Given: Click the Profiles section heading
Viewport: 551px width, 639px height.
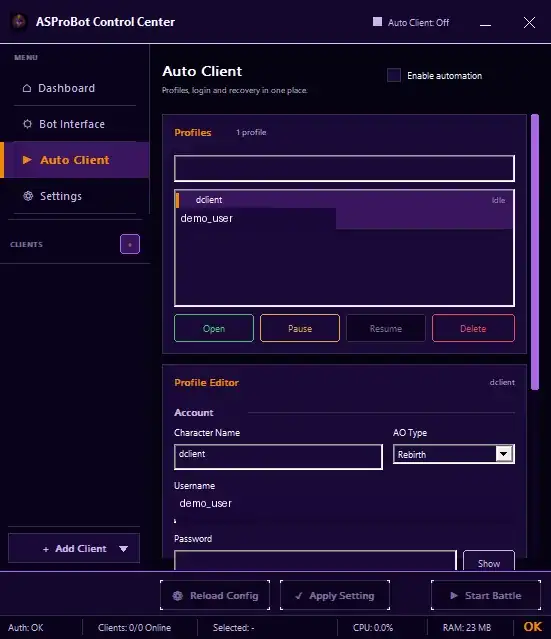Looking at the screenshot, I should (193, 132).
